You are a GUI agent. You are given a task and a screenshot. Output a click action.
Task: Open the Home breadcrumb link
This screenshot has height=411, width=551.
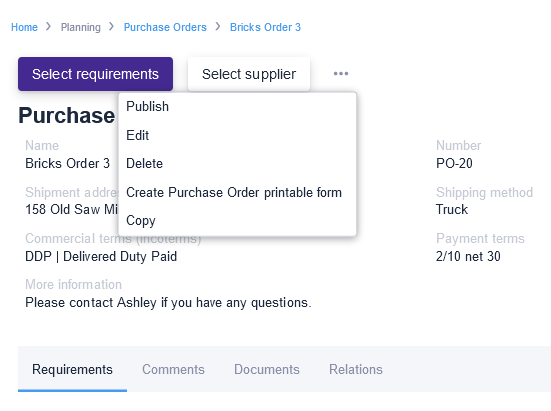(24, 27)
